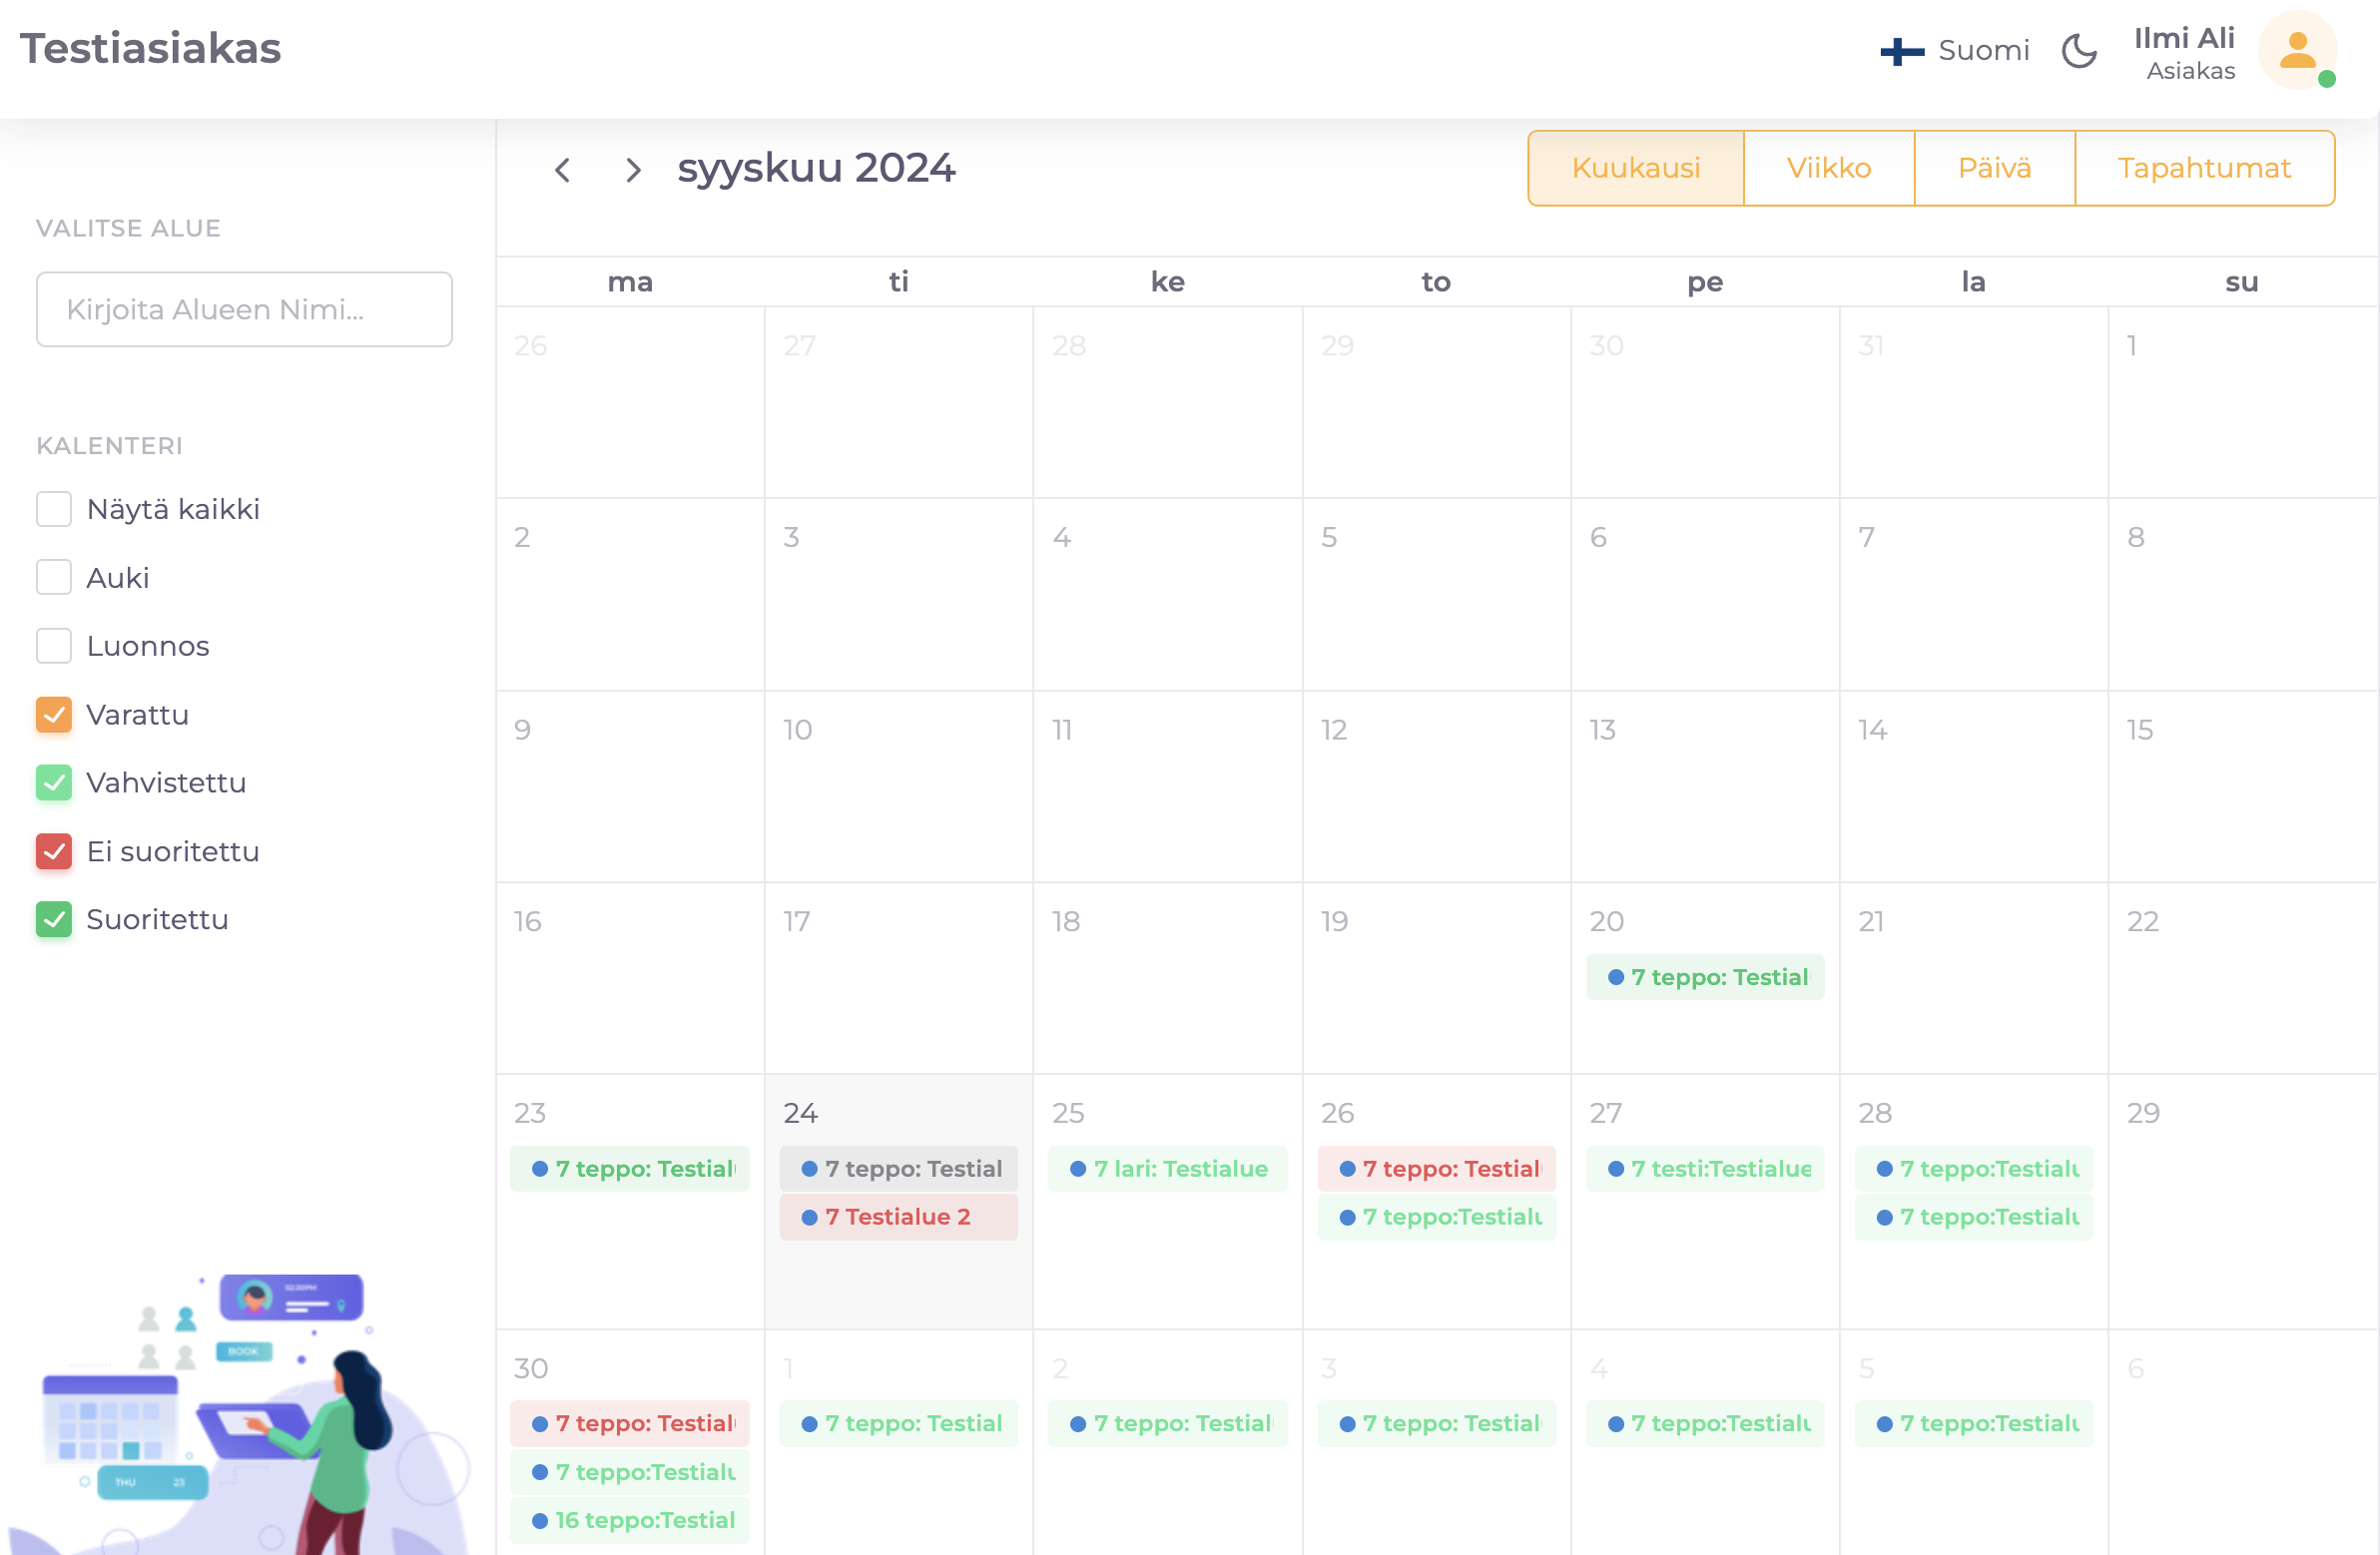The width and height of the screenshot is (2380, 1555).
Task: Click the Finnish flag language icon
Action: (x=1901, y=51)
